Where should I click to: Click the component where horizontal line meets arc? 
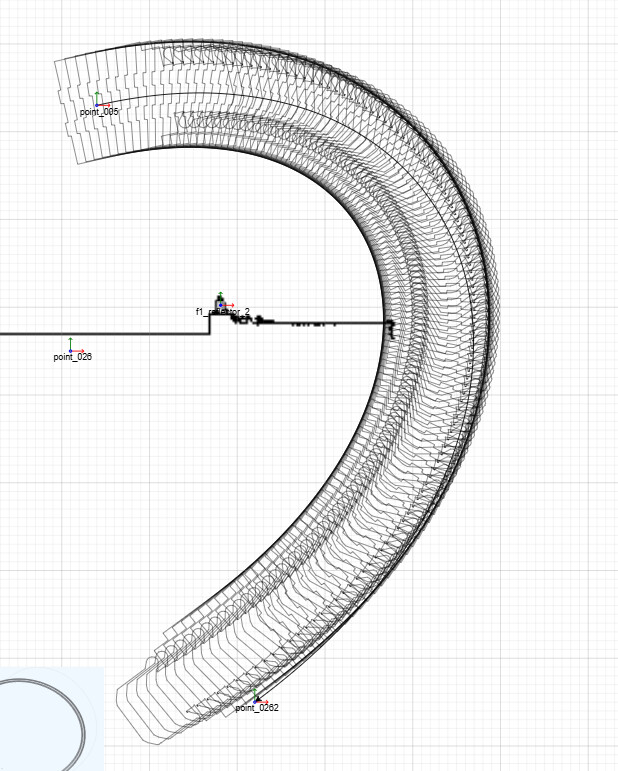[390, 326]
